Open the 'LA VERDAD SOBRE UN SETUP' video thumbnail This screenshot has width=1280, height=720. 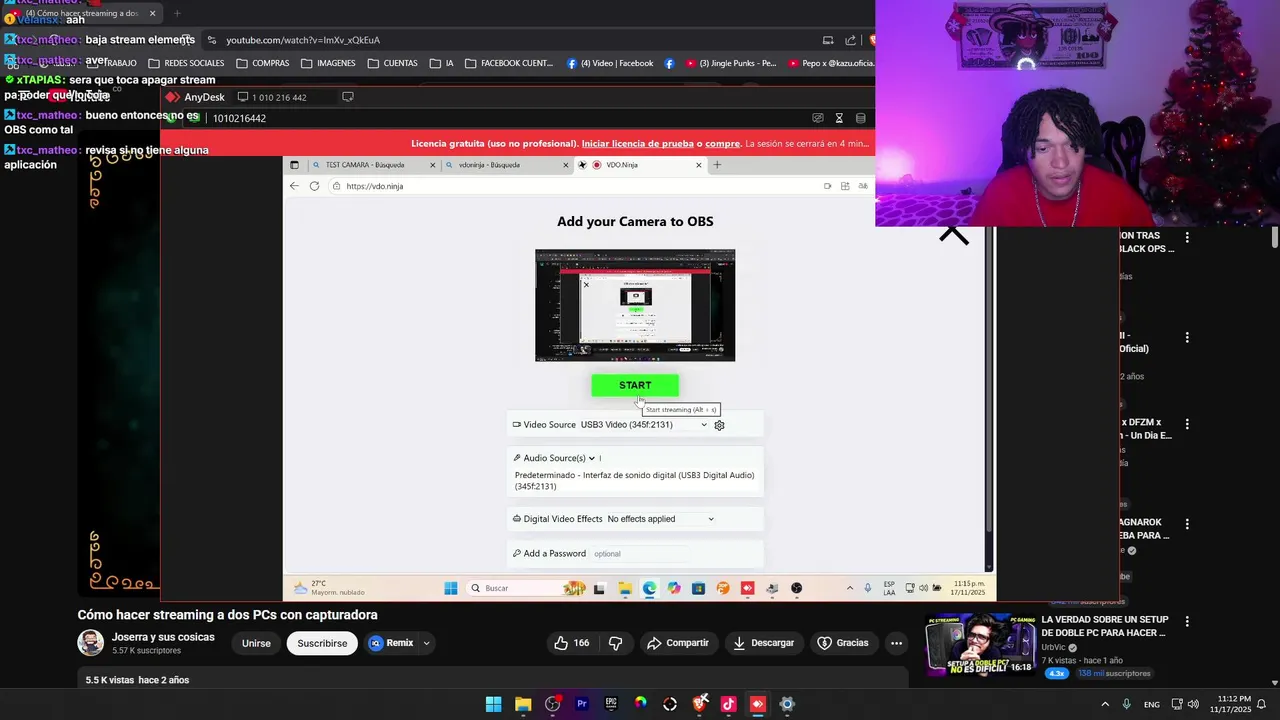[x=980, y=645]
